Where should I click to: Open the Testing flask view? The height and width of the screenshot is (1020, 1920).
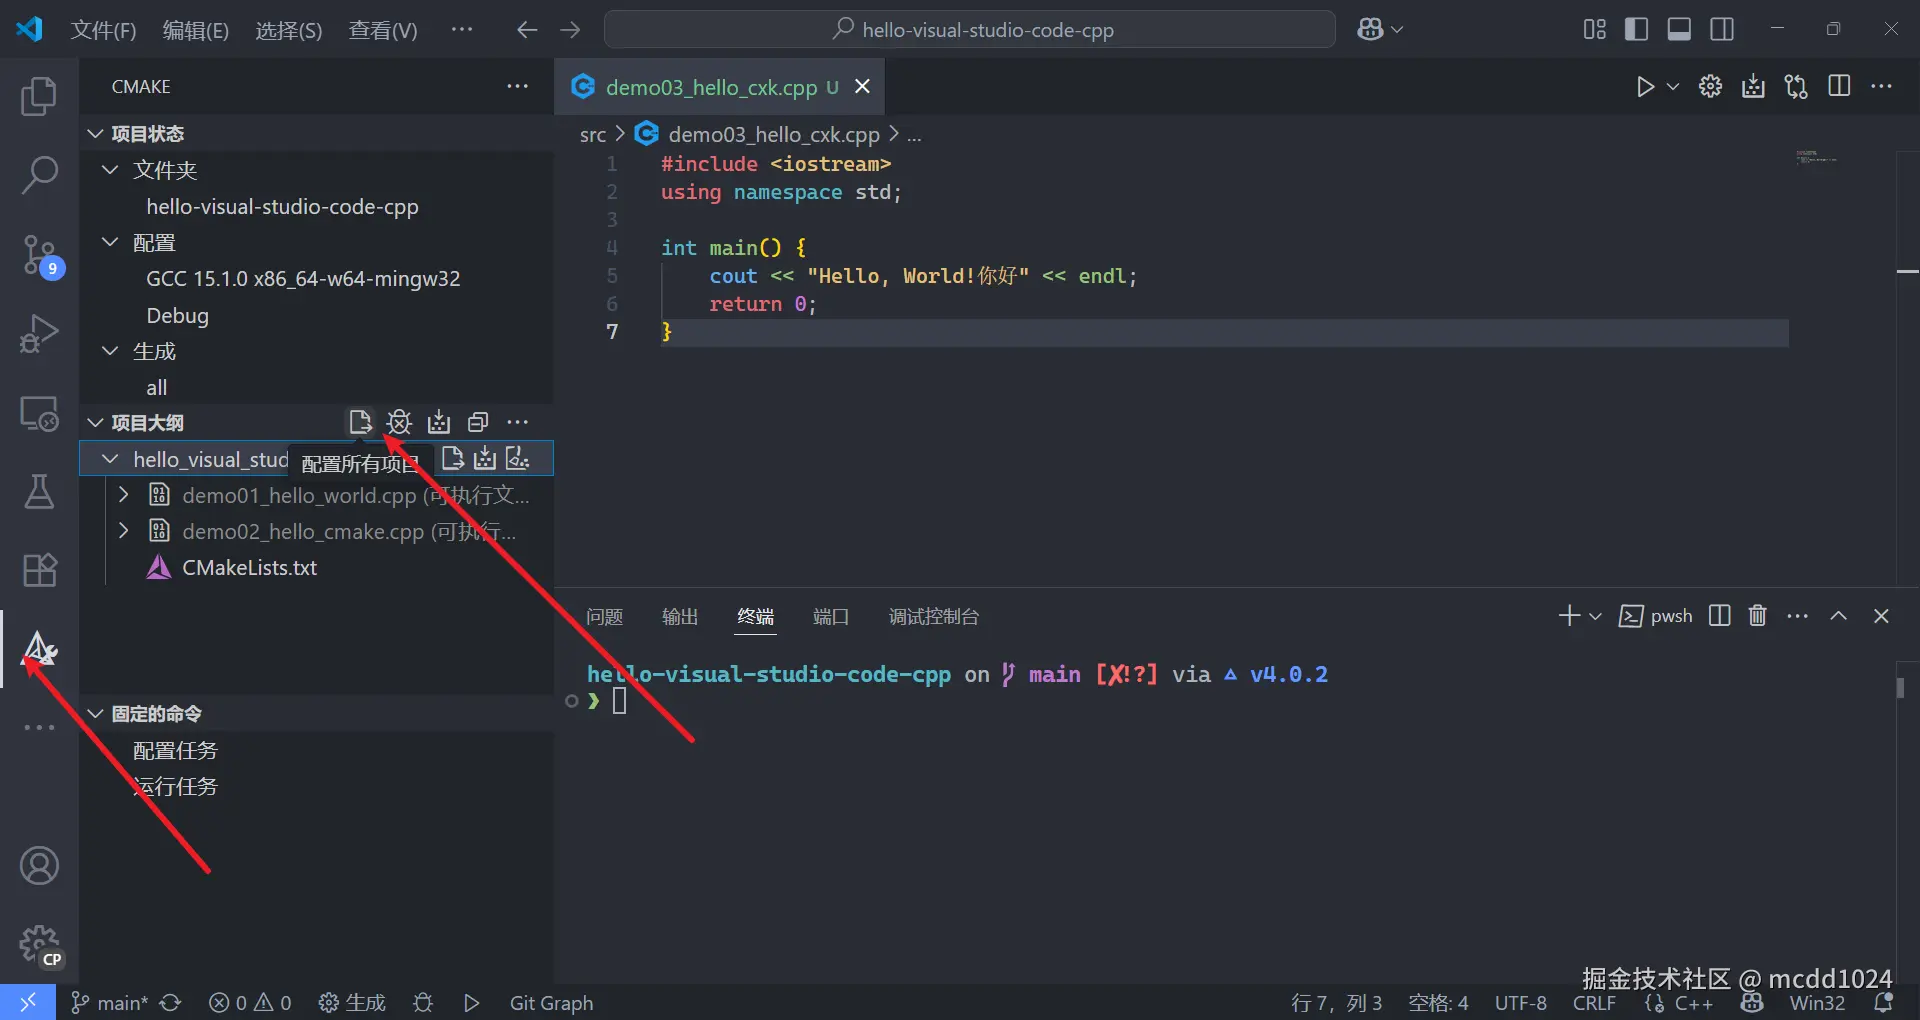pos(39,491)
